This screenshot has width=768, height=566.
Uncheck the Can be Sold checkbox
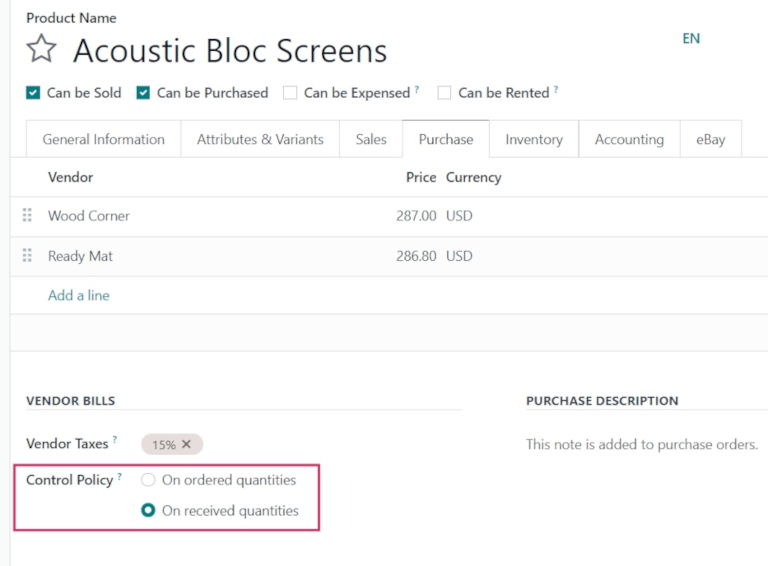(x=34, y=93)
